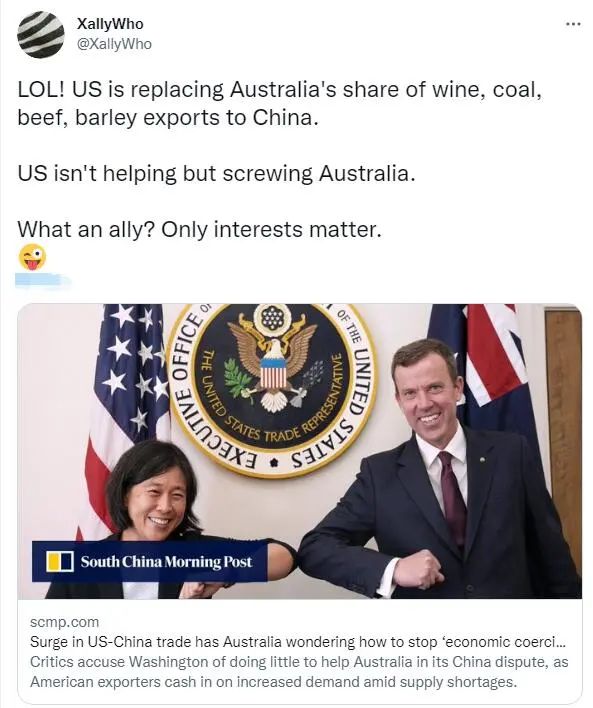The height and width of the screenshot is (708, 593).
Task: Open headline 'Surge in US-China trade' link
Action: [x=298, y=642]
